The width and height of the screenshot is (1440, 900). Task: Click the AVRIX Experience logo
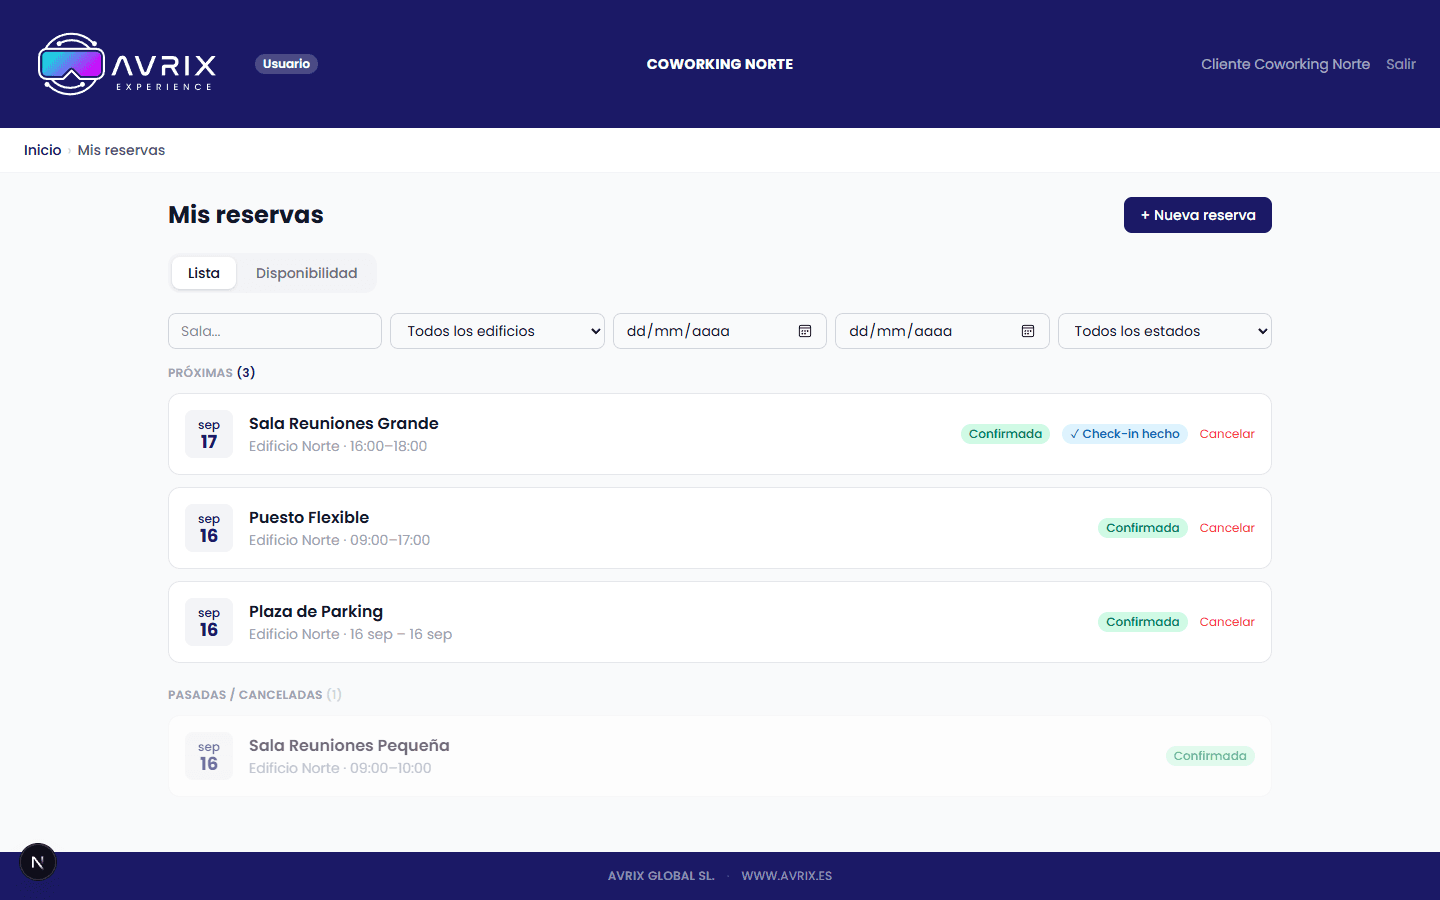click(x=127, y=64)
